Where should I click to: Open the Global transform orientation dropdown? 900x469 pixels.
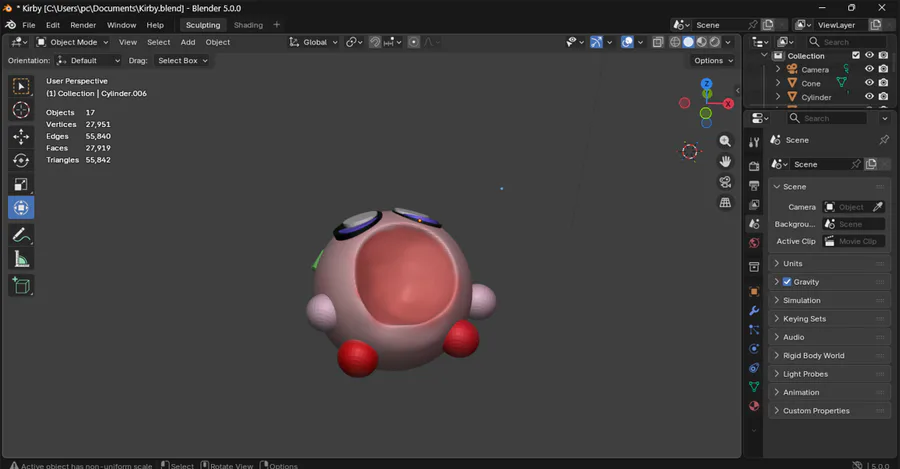[x=313, y=42]
